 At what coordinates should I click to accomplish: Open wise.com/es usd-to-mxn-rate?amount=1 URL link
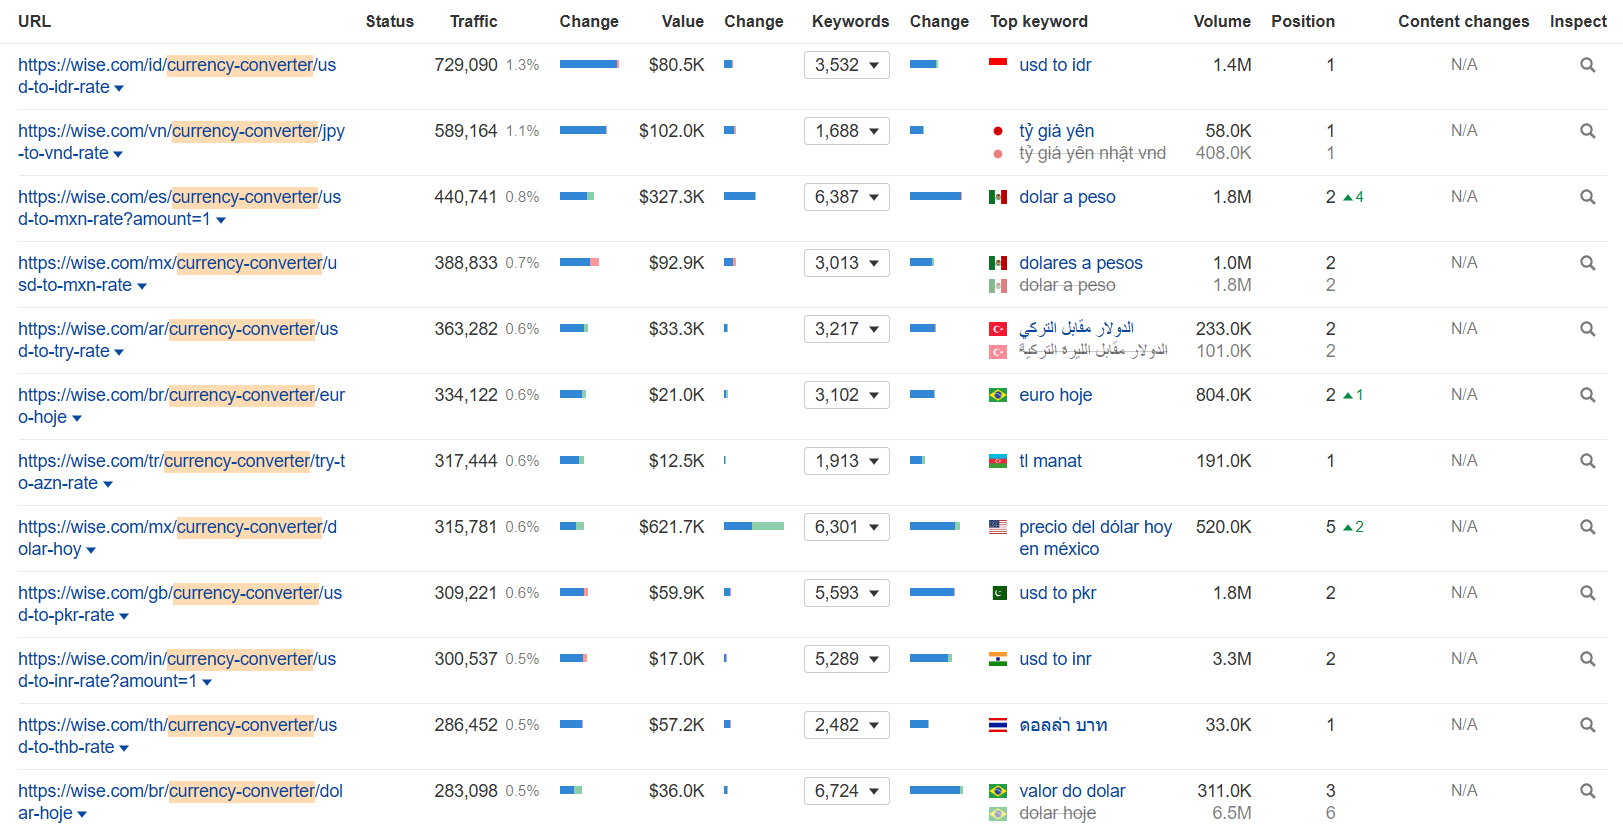[x=180, y=208]
